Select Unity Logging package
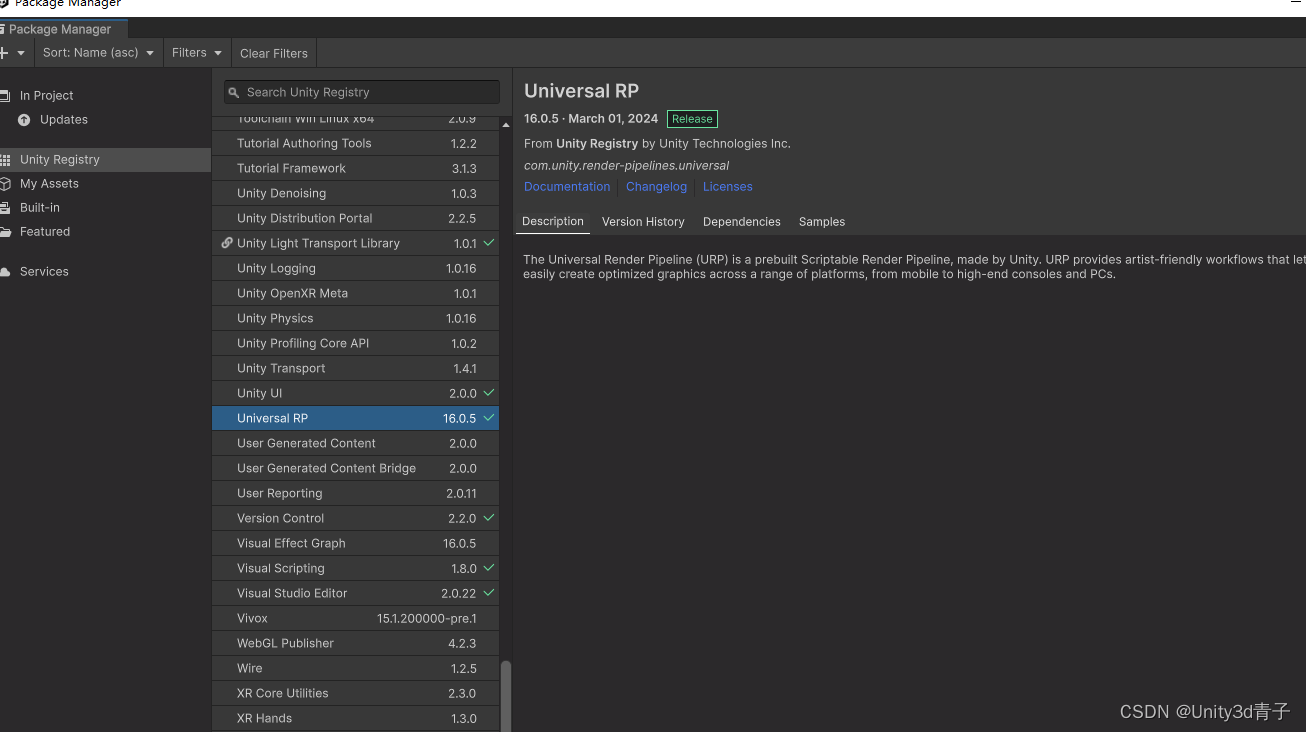The height and width of the screenshot is (732, 1306). [x=355, y=268]
